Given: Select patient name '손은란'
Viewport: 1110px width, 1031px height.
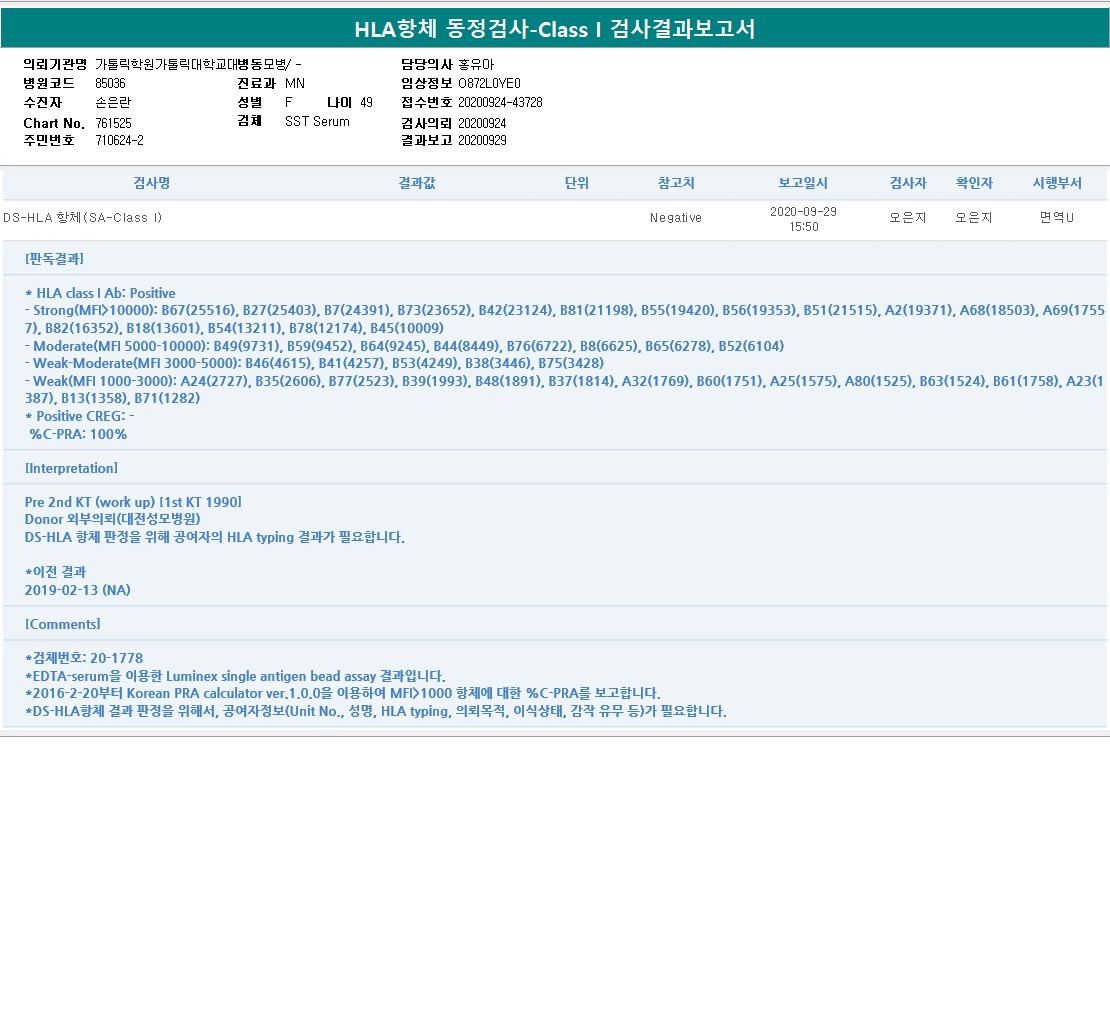Looking at the screenshot, I should tap(113, 103).
